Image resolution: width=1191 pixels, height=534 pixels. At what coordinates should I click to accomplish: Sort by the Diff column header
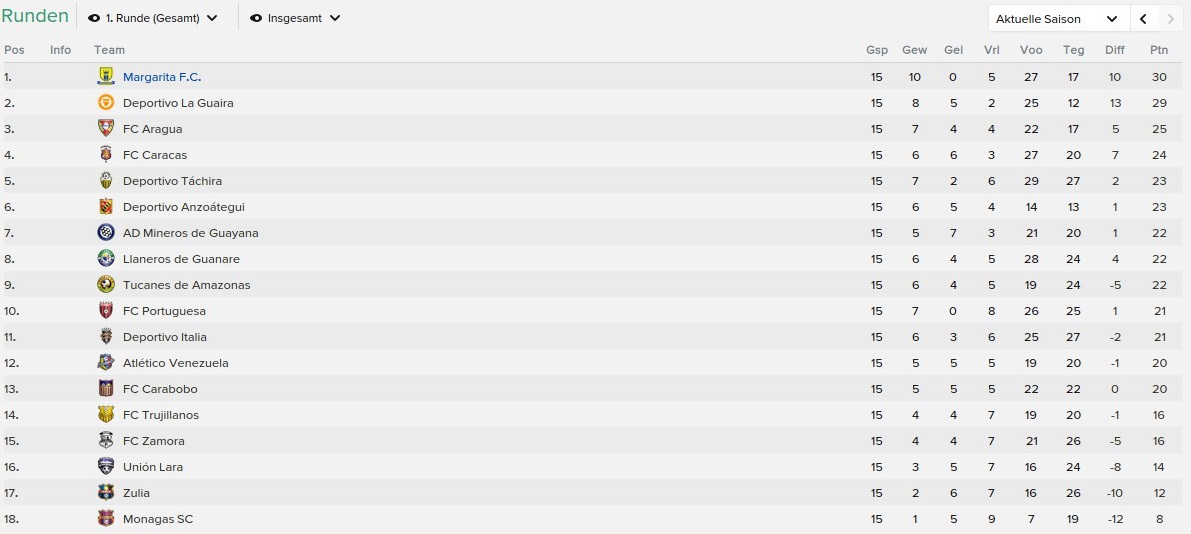[x=1115, y=50]
